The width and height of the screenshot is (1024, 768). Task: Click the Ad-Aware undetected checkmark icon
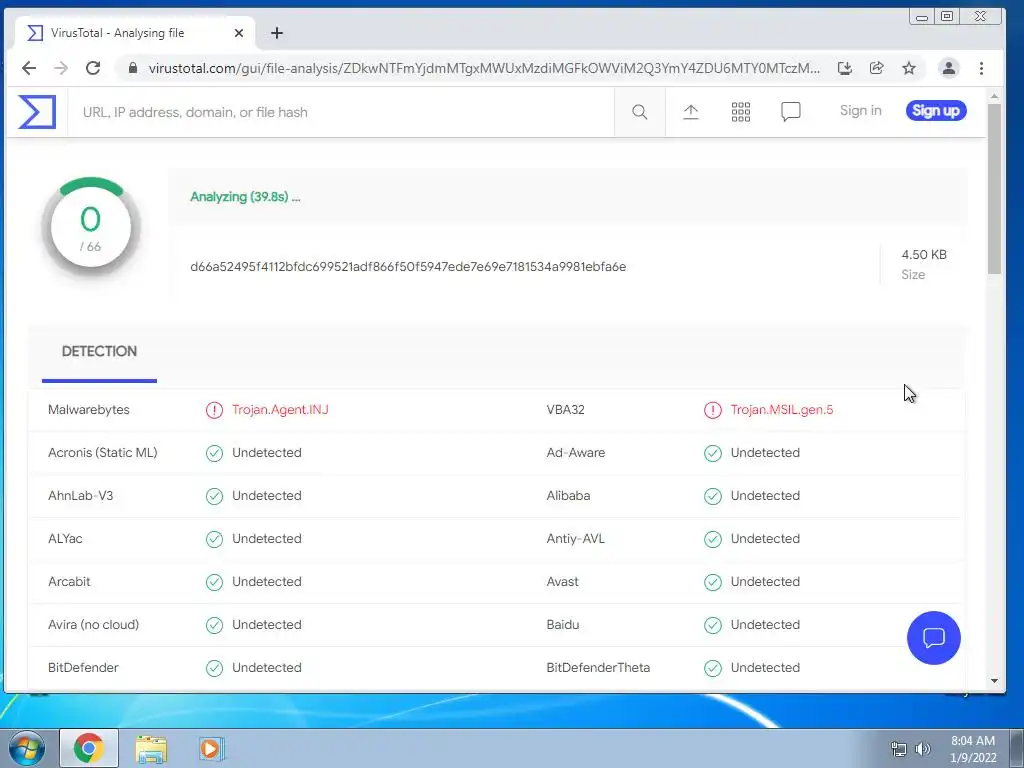pyautogui.click(x=712, y=453)
